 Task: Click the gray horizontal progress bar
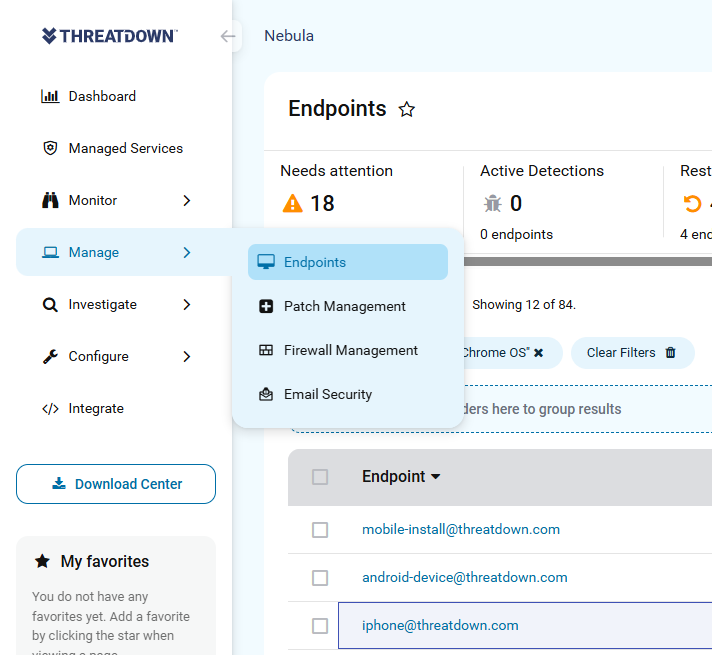click(x=588, y=261)
